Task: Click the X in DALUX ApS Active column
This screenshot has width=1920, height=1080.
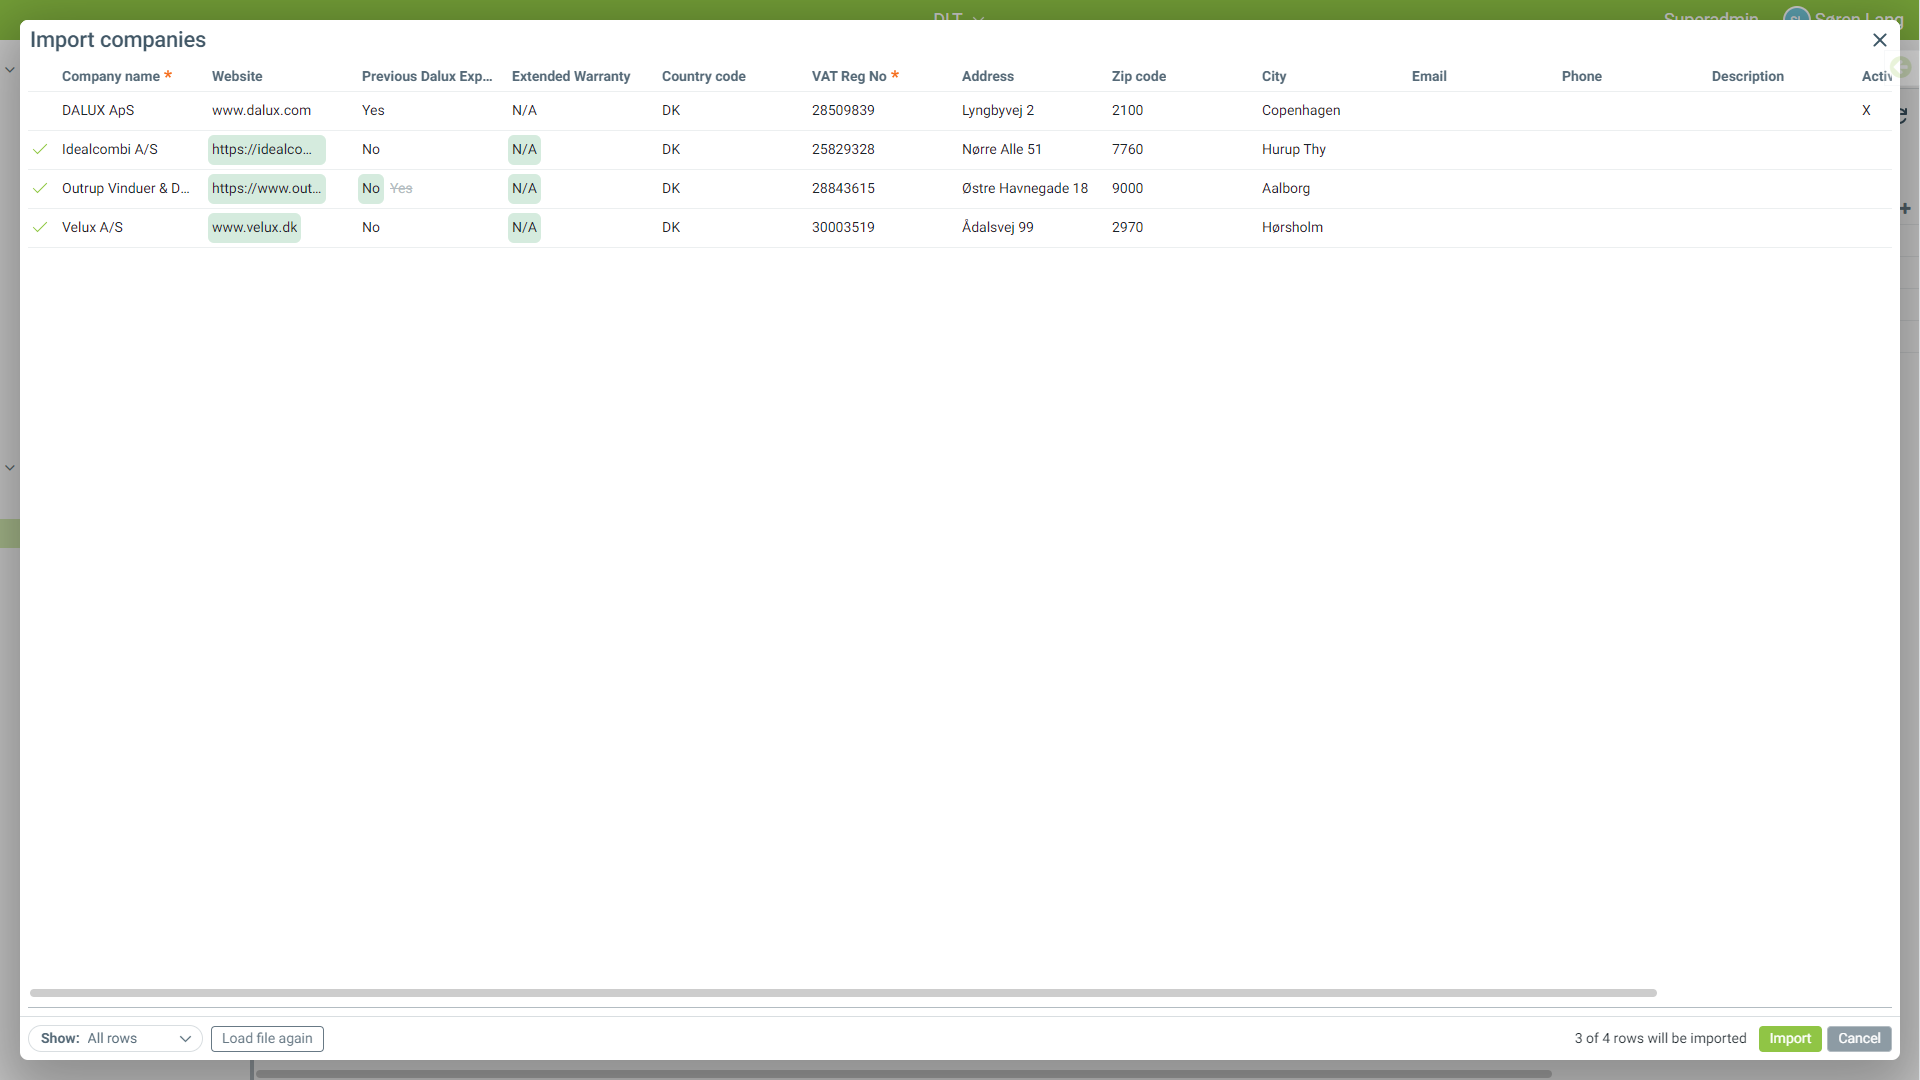Action: pyautogui.click(x=1866, y=110)
